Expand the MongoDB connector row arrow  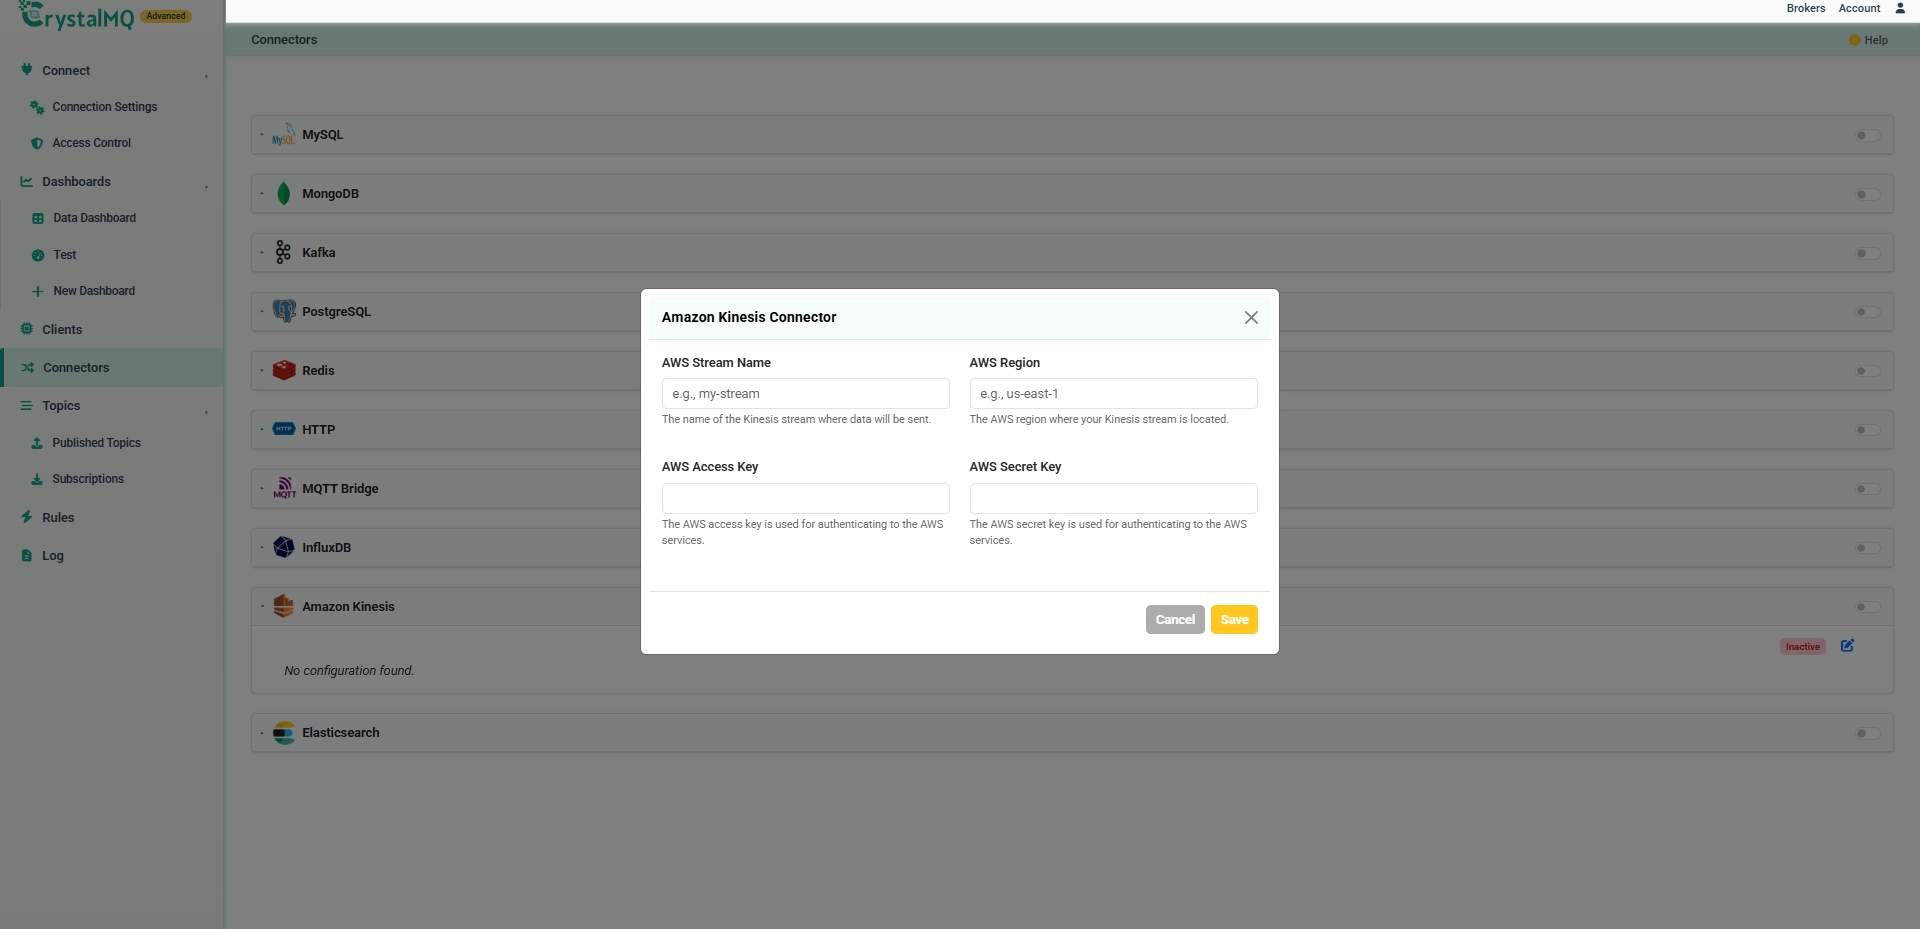[x=262, y=193]
